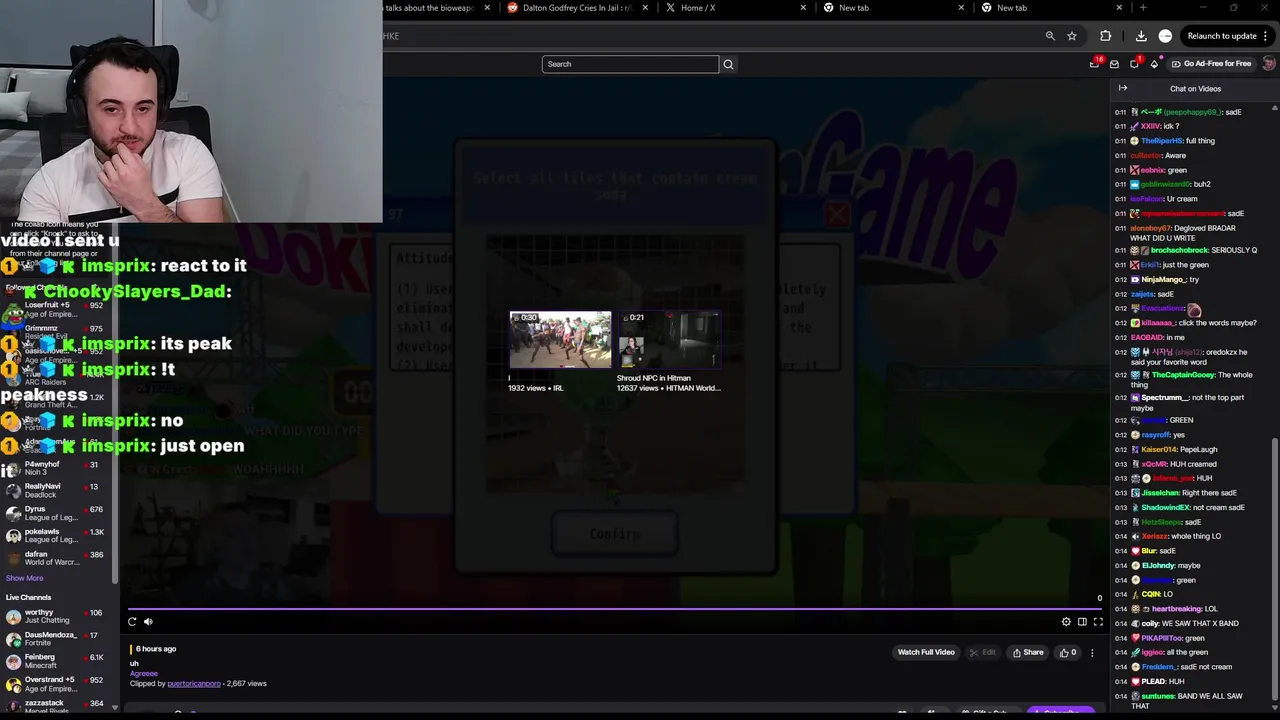Click suntunes username in chat

pyautogui.click(x=1159, y=696)
